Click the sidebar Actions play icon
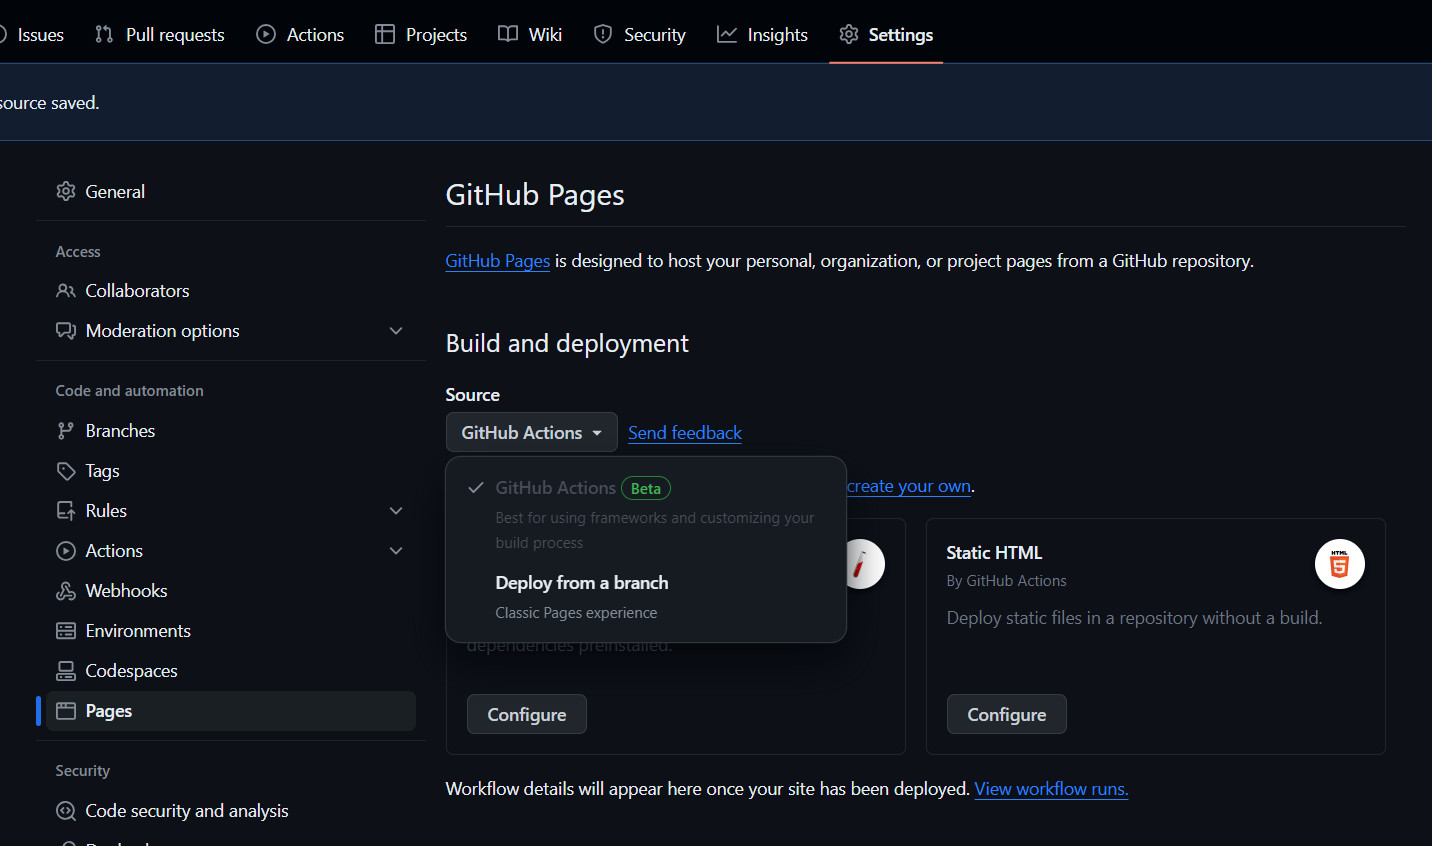This screenshot has width=1432, height=846. tap(66, 551)
